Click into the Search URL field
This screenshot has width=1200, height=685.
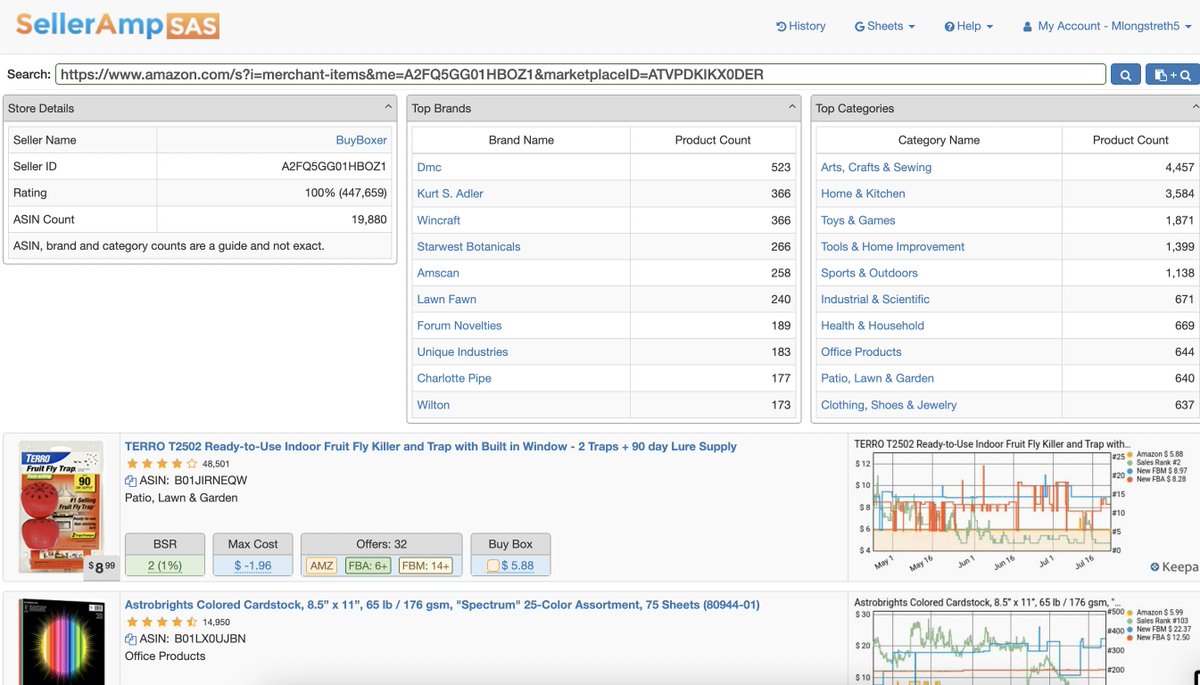(581, 74)
